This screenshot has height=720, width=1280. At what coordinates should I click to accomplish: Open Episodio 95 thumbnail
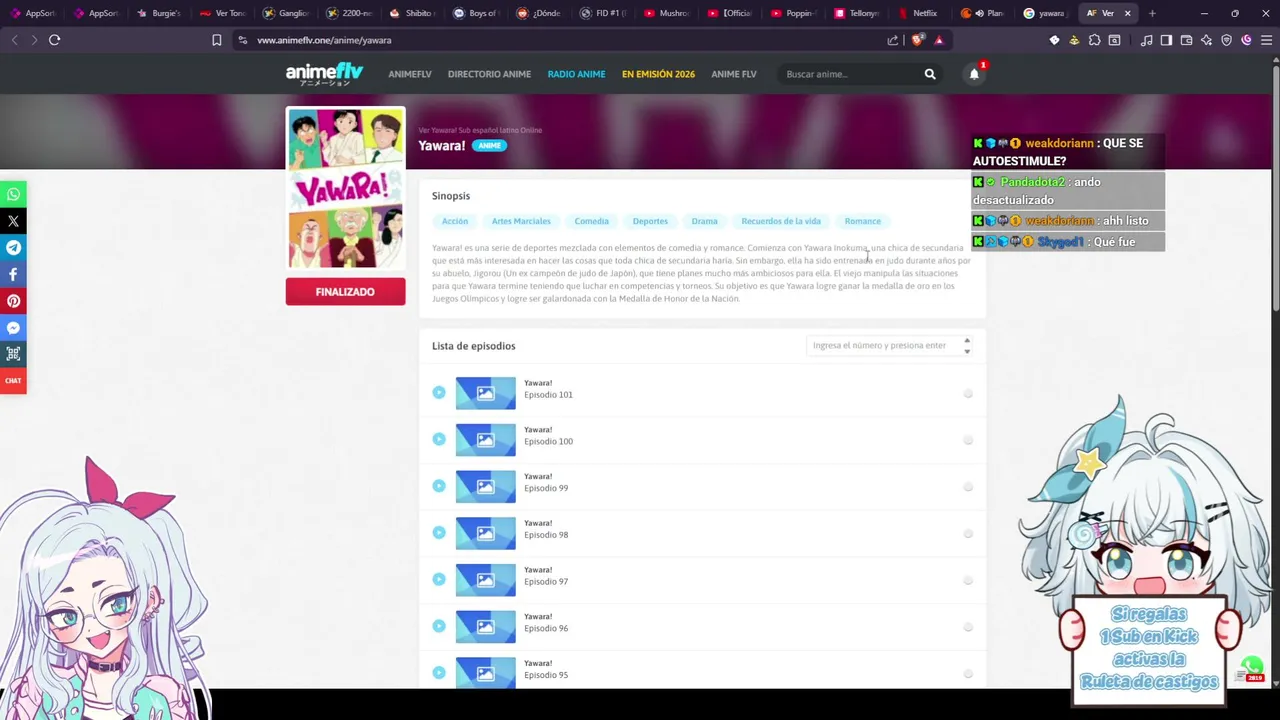486,672
